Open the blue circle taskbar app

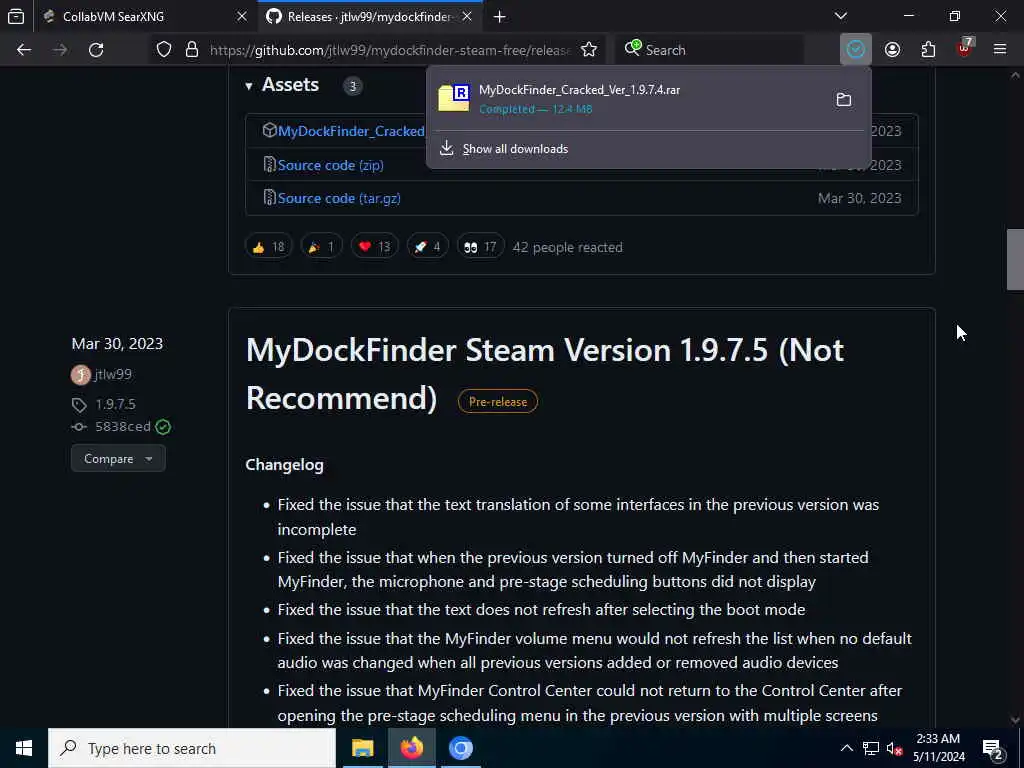(460, 748)
